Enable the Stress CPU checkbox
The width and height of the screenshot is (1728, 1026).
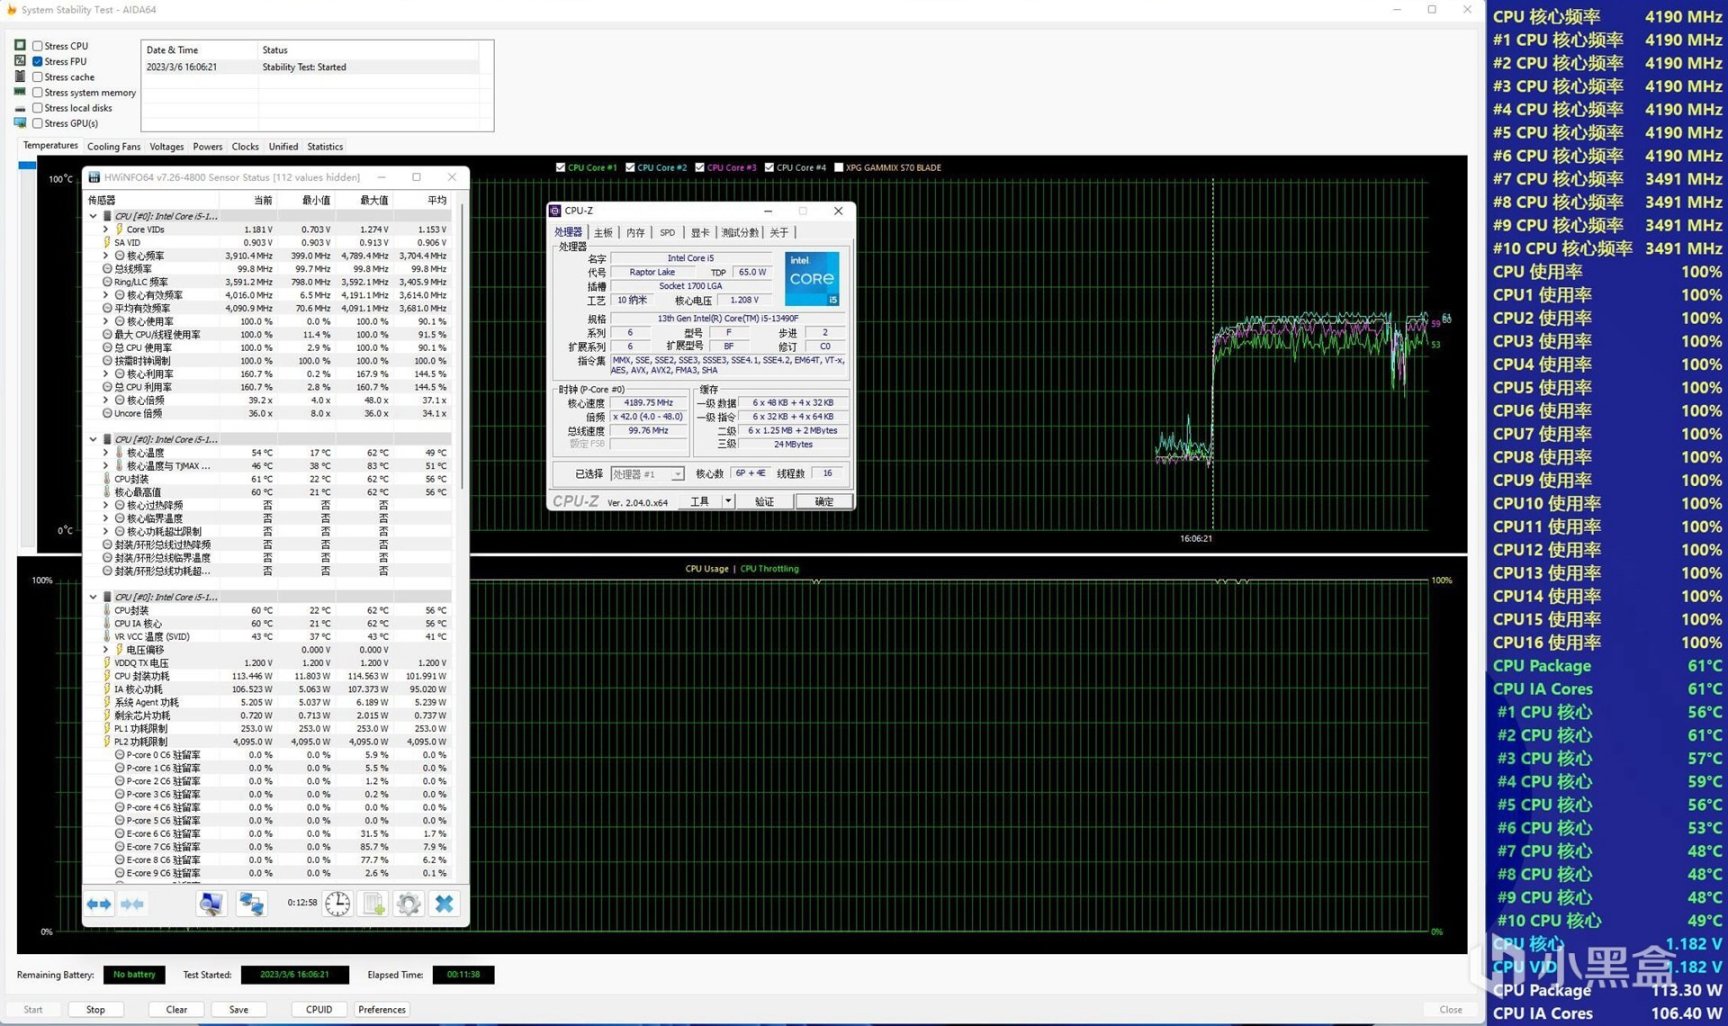[x=38, y=46]
